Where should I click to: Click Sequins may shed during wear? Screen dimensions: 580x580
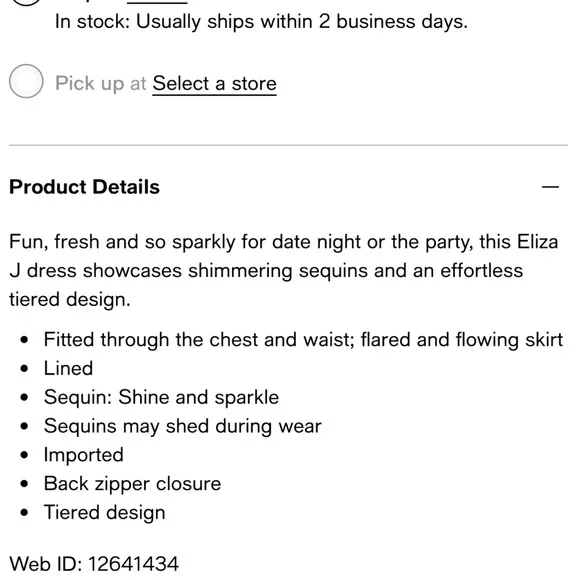click(183, 426)
